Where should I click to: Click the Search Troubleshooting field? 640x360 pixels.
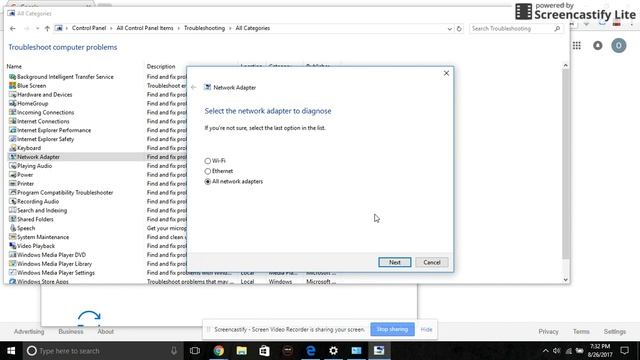(516, 29)
